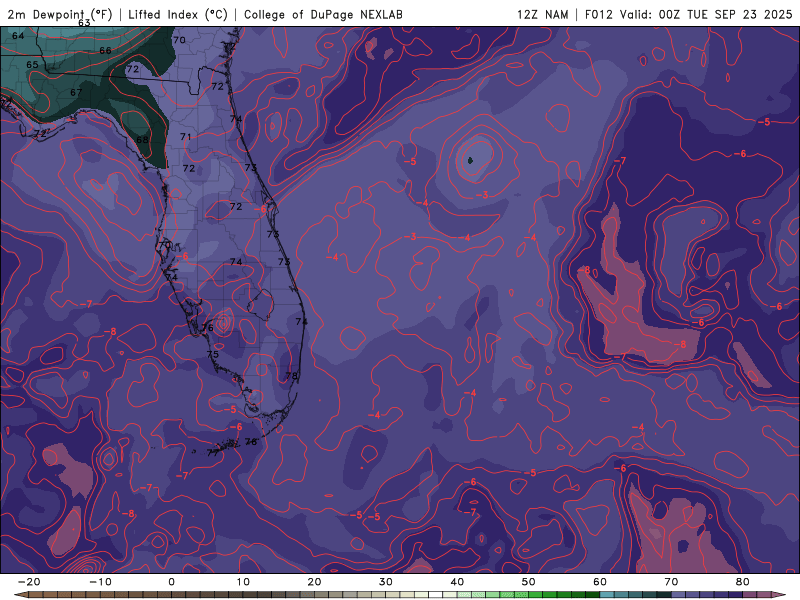Click the 60 label on the color bar
This screenshot has width=800, height=600.
click(x=600, y=582)
